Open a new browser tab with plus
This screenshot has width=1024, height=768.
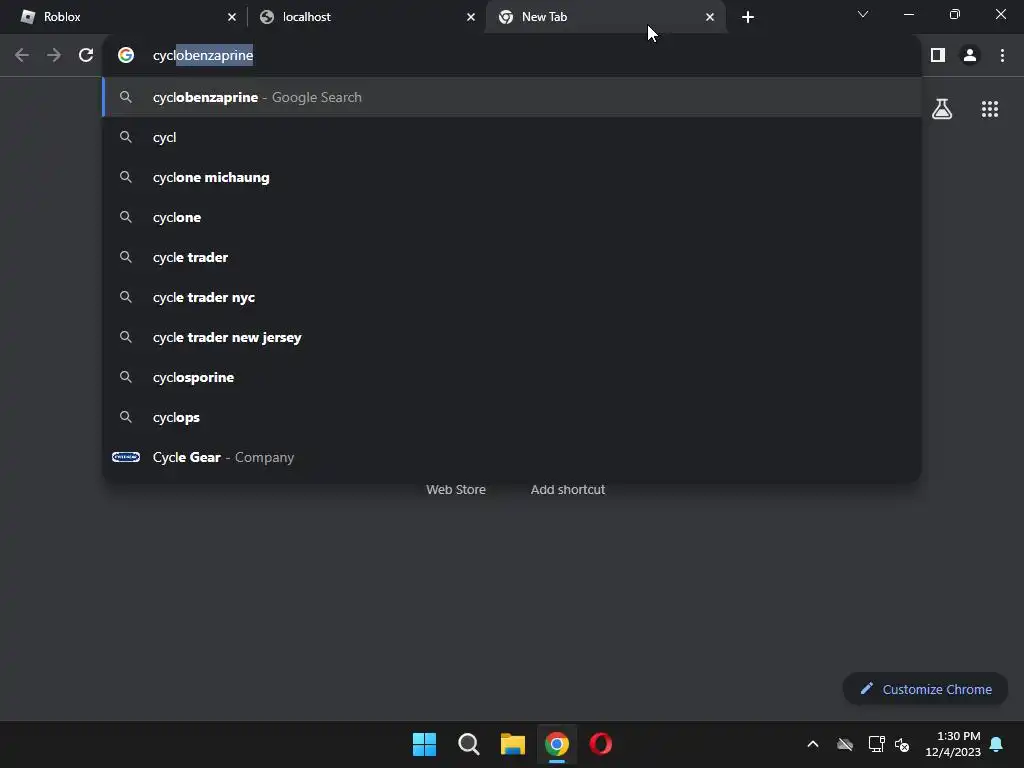[x=748, y=17]
